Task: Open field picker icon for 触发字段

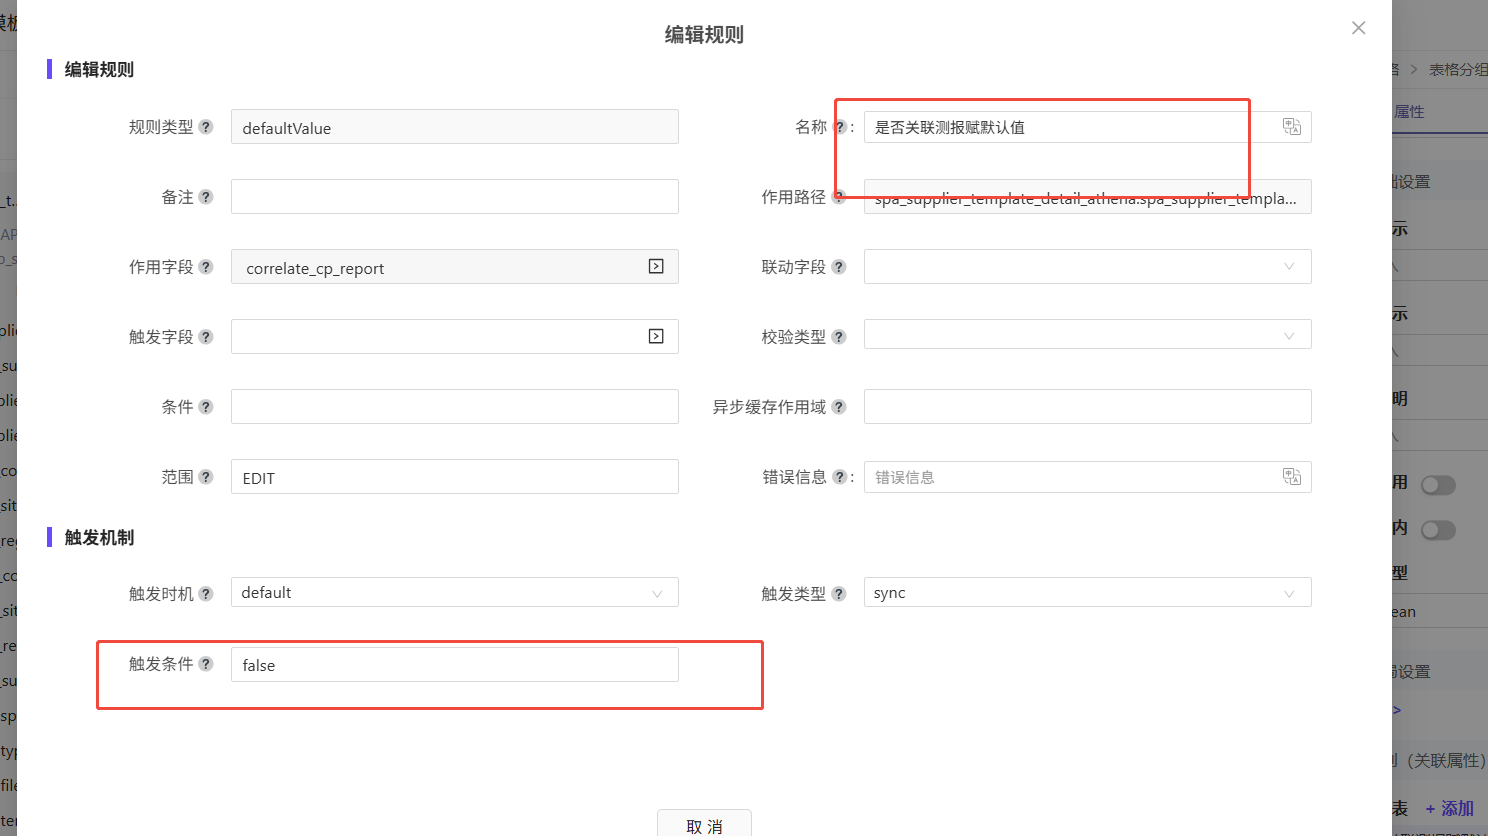Action: pos(656,336)
